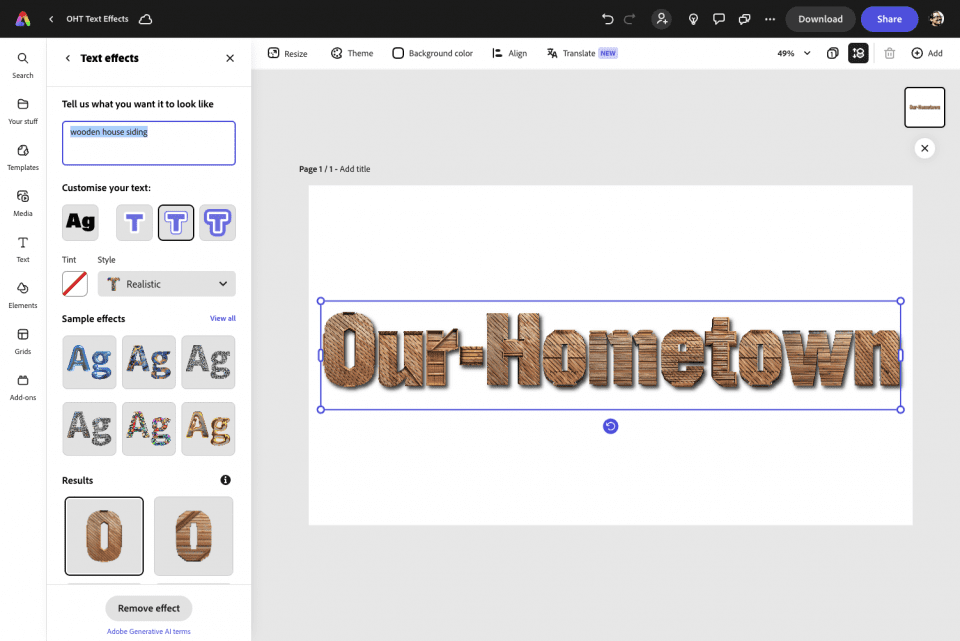Open the Add-ons panel

[x=22, y=385]
